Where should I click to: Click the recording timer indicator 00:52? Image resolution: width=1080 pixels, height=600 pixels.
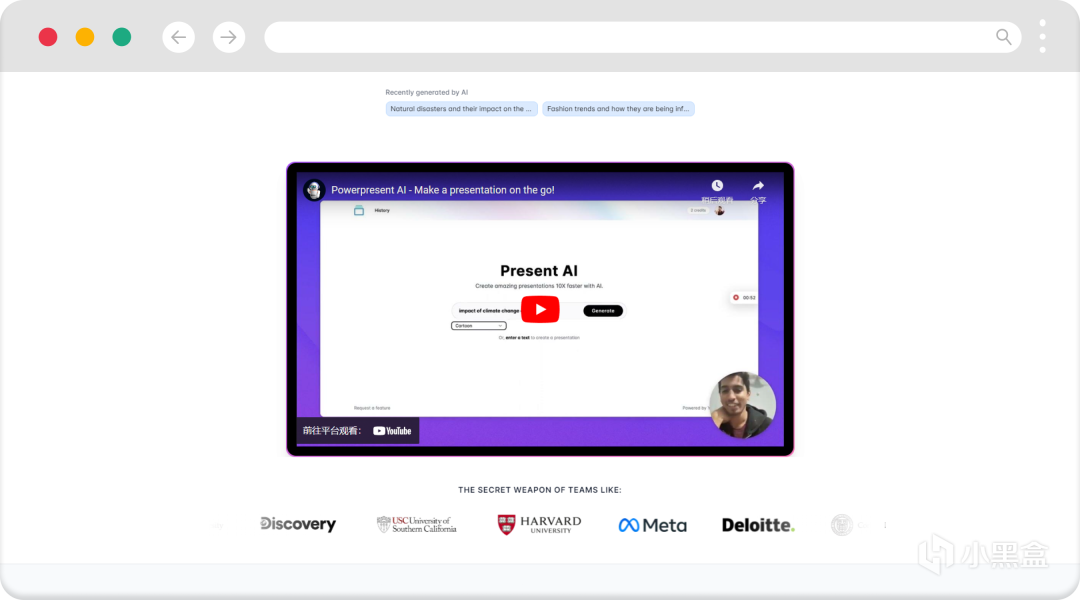pyautogui.click(x=744, y=298)
